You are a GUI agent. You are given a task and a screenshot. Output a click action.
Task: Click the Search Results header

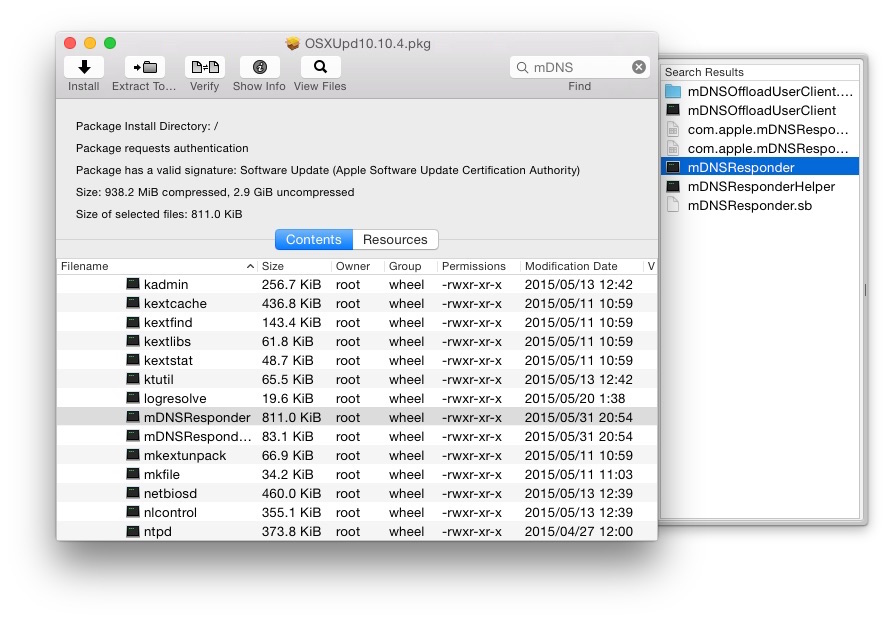click(760, 72)
